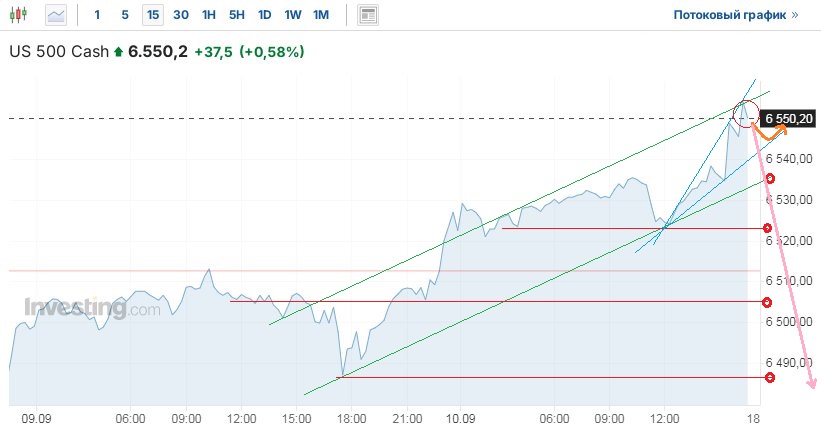Click the US 500 Cash instrument name

[x=58, y=52]
